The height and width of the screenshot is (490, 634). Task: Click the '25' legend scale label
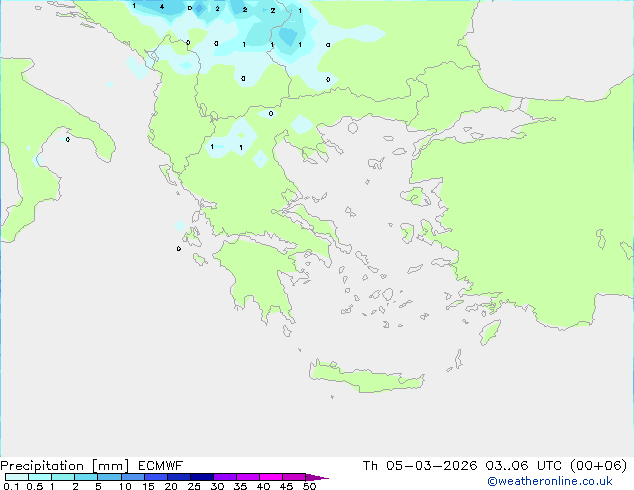click(x=194, y=486)
